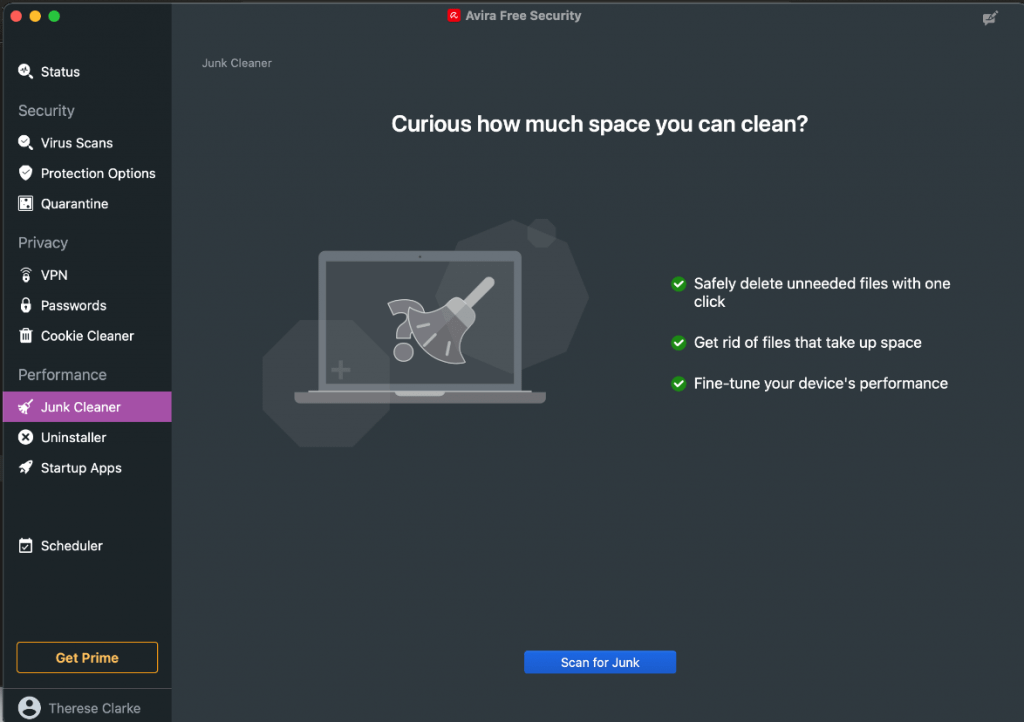Click the Startup Apps rocket icon
The height and width of the screenshot is (722, 1024).
tap(25, 467)
